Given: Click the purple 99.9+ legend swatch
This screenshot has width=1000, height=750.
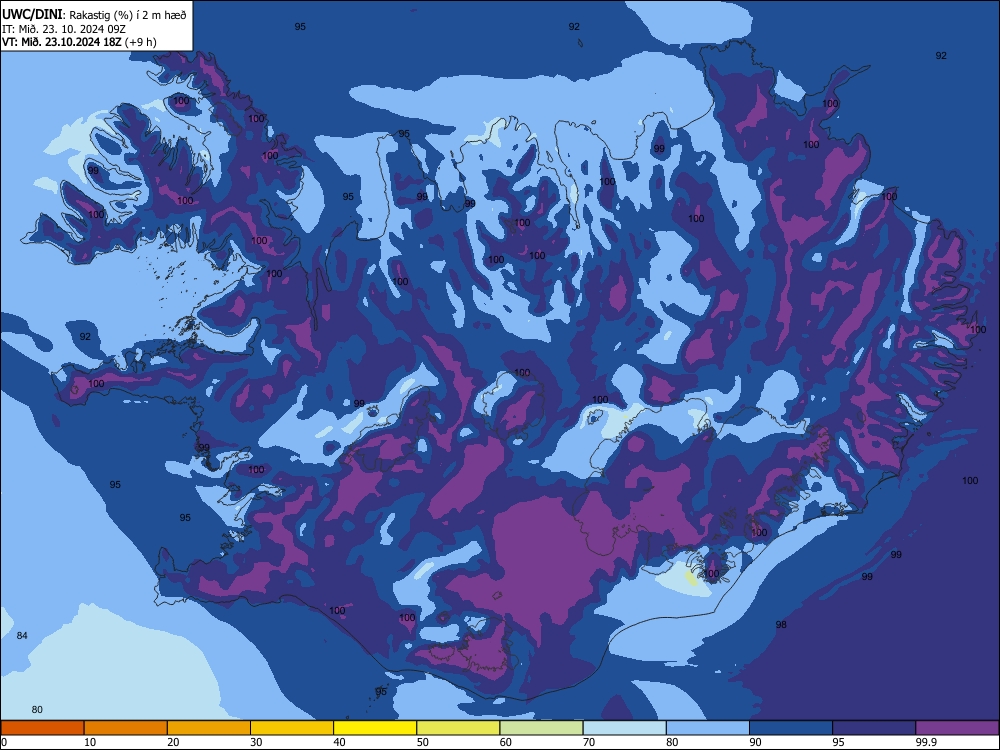Looking at the screenshot, I should point(957,728).
